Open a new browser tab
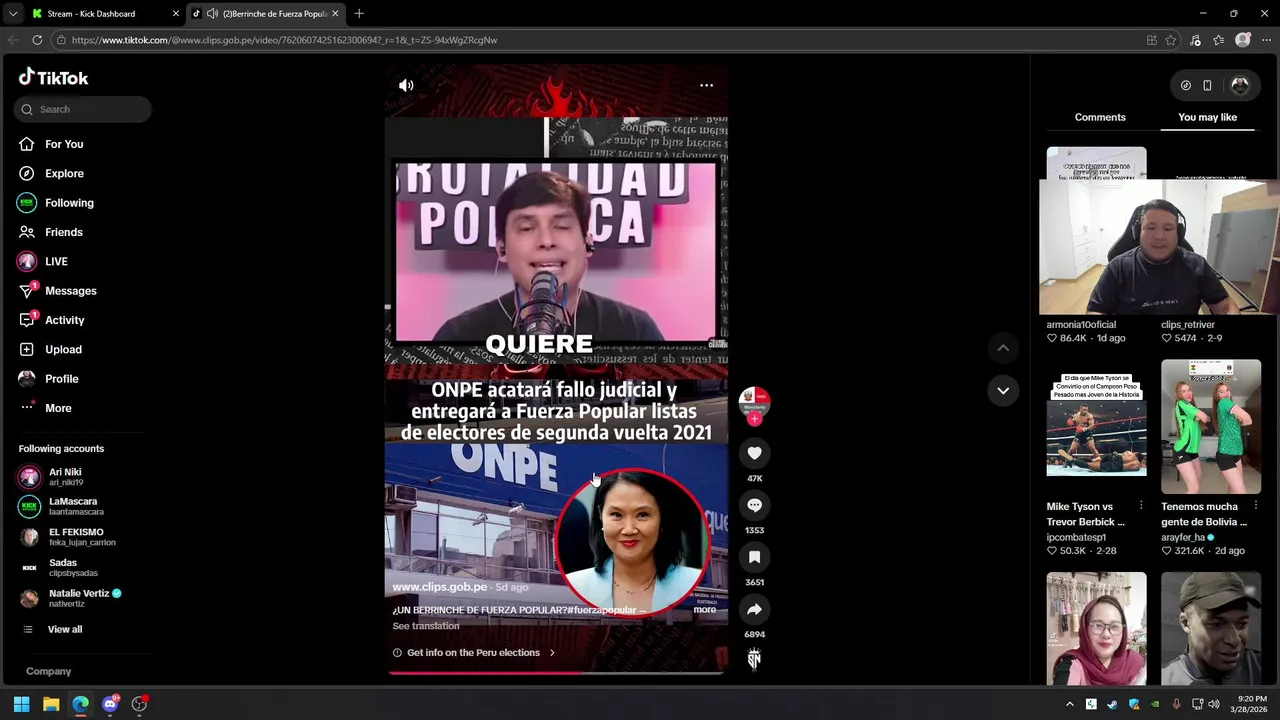 click(x=359, y=14)
